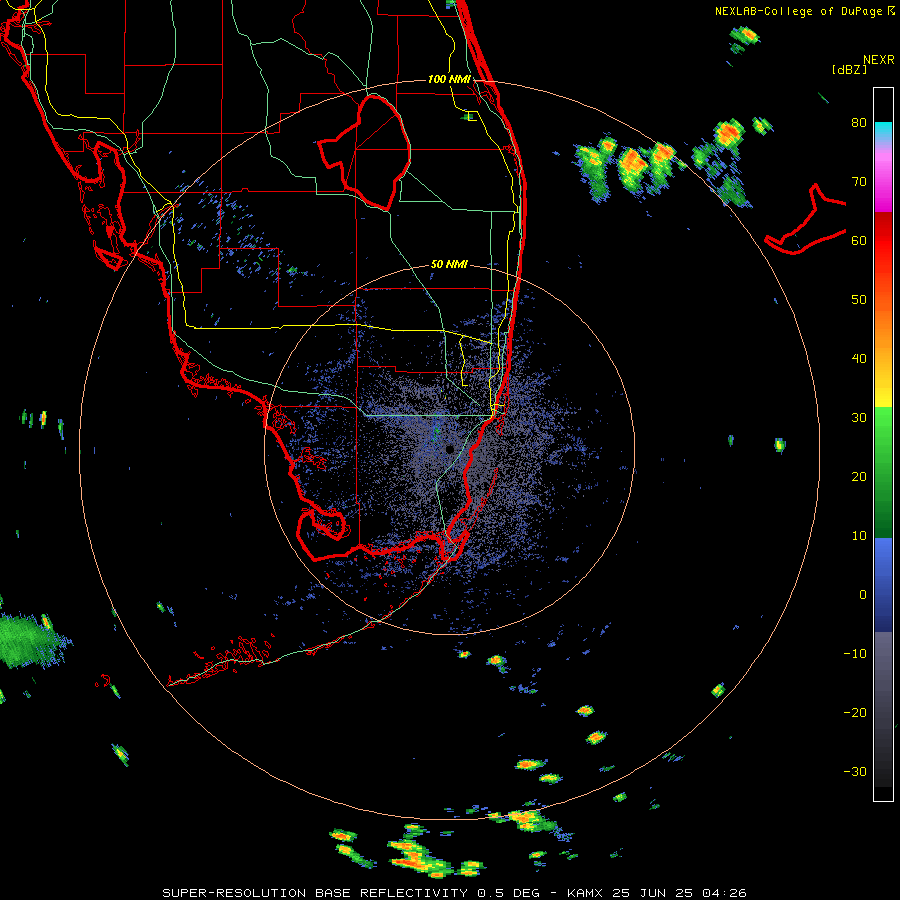The height and width of the screenshot is (900, 900).
Task: Select the "40" value on dBZ scale
Action: [859, 359]
